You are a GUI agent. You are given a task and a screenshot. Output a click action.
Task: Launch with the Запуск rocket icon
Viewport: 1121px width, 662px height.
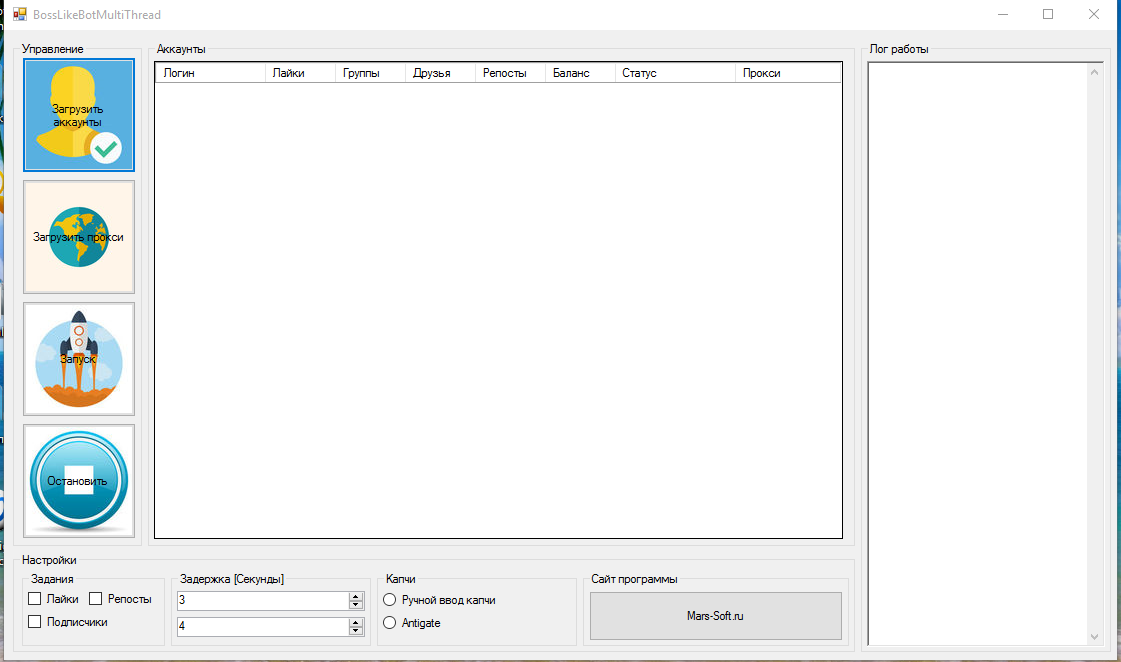click(79, 359)
